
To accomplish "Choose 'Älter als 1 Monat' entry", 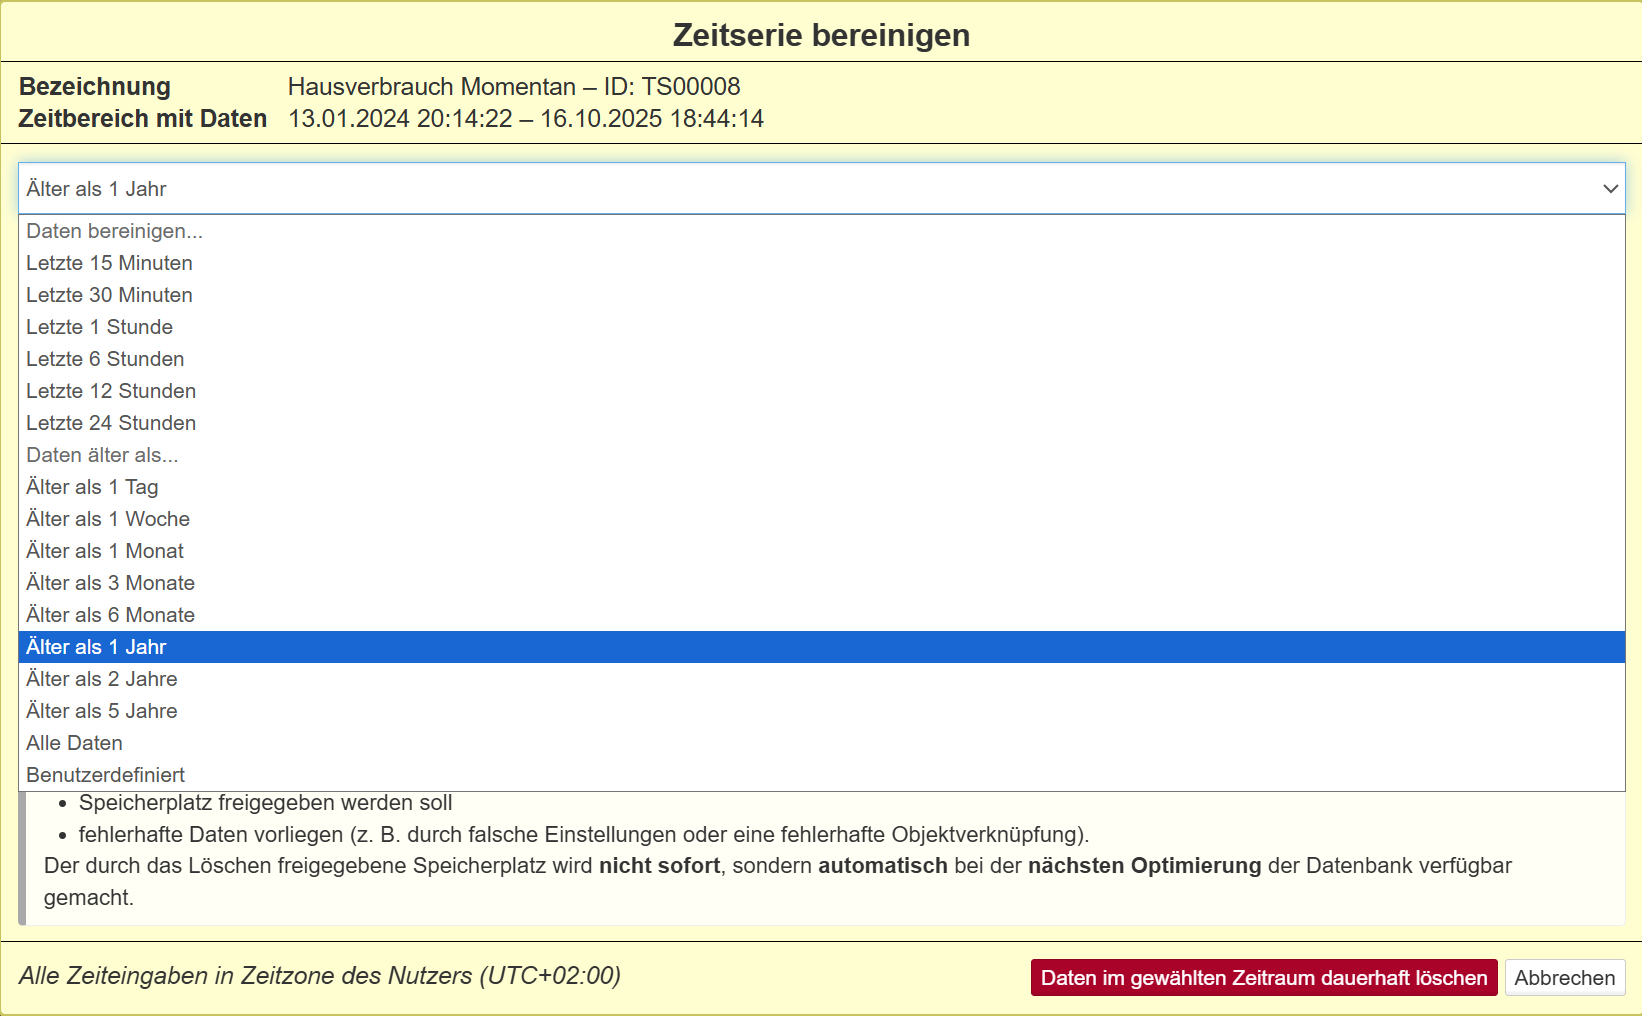I will coord(105,551).
